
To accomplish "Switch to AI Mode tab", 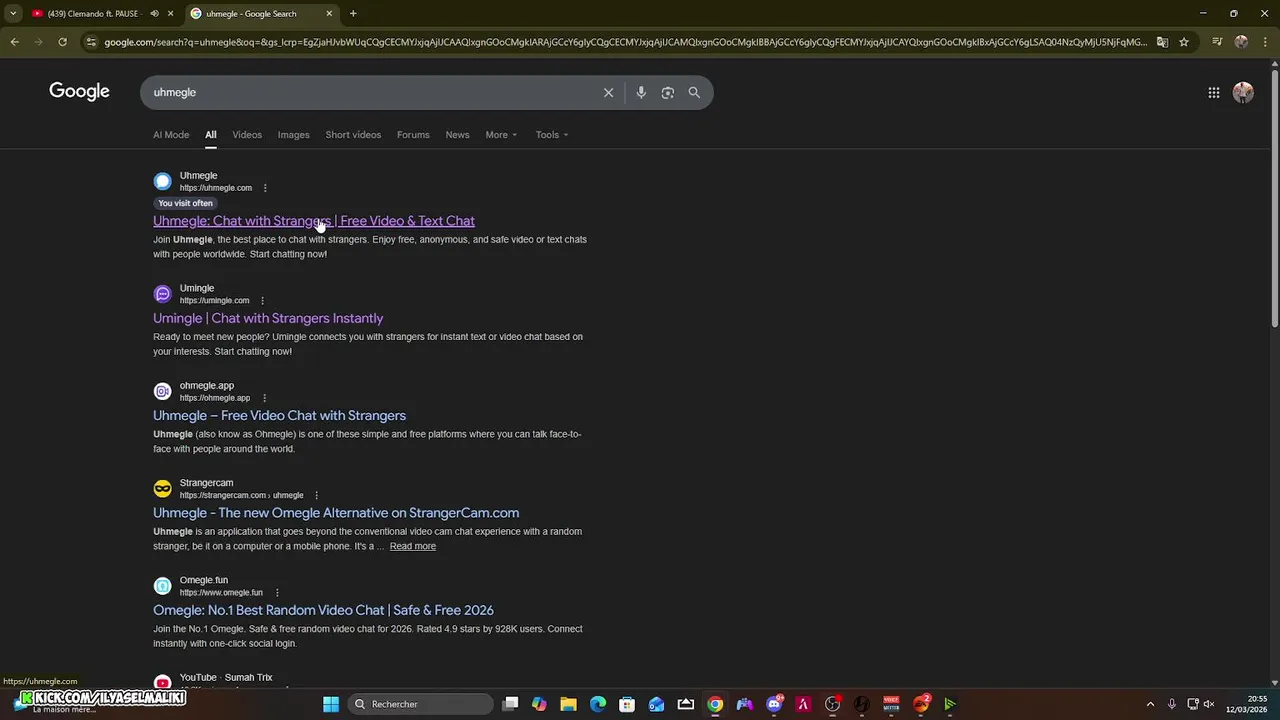I will [x=171, y=135].
